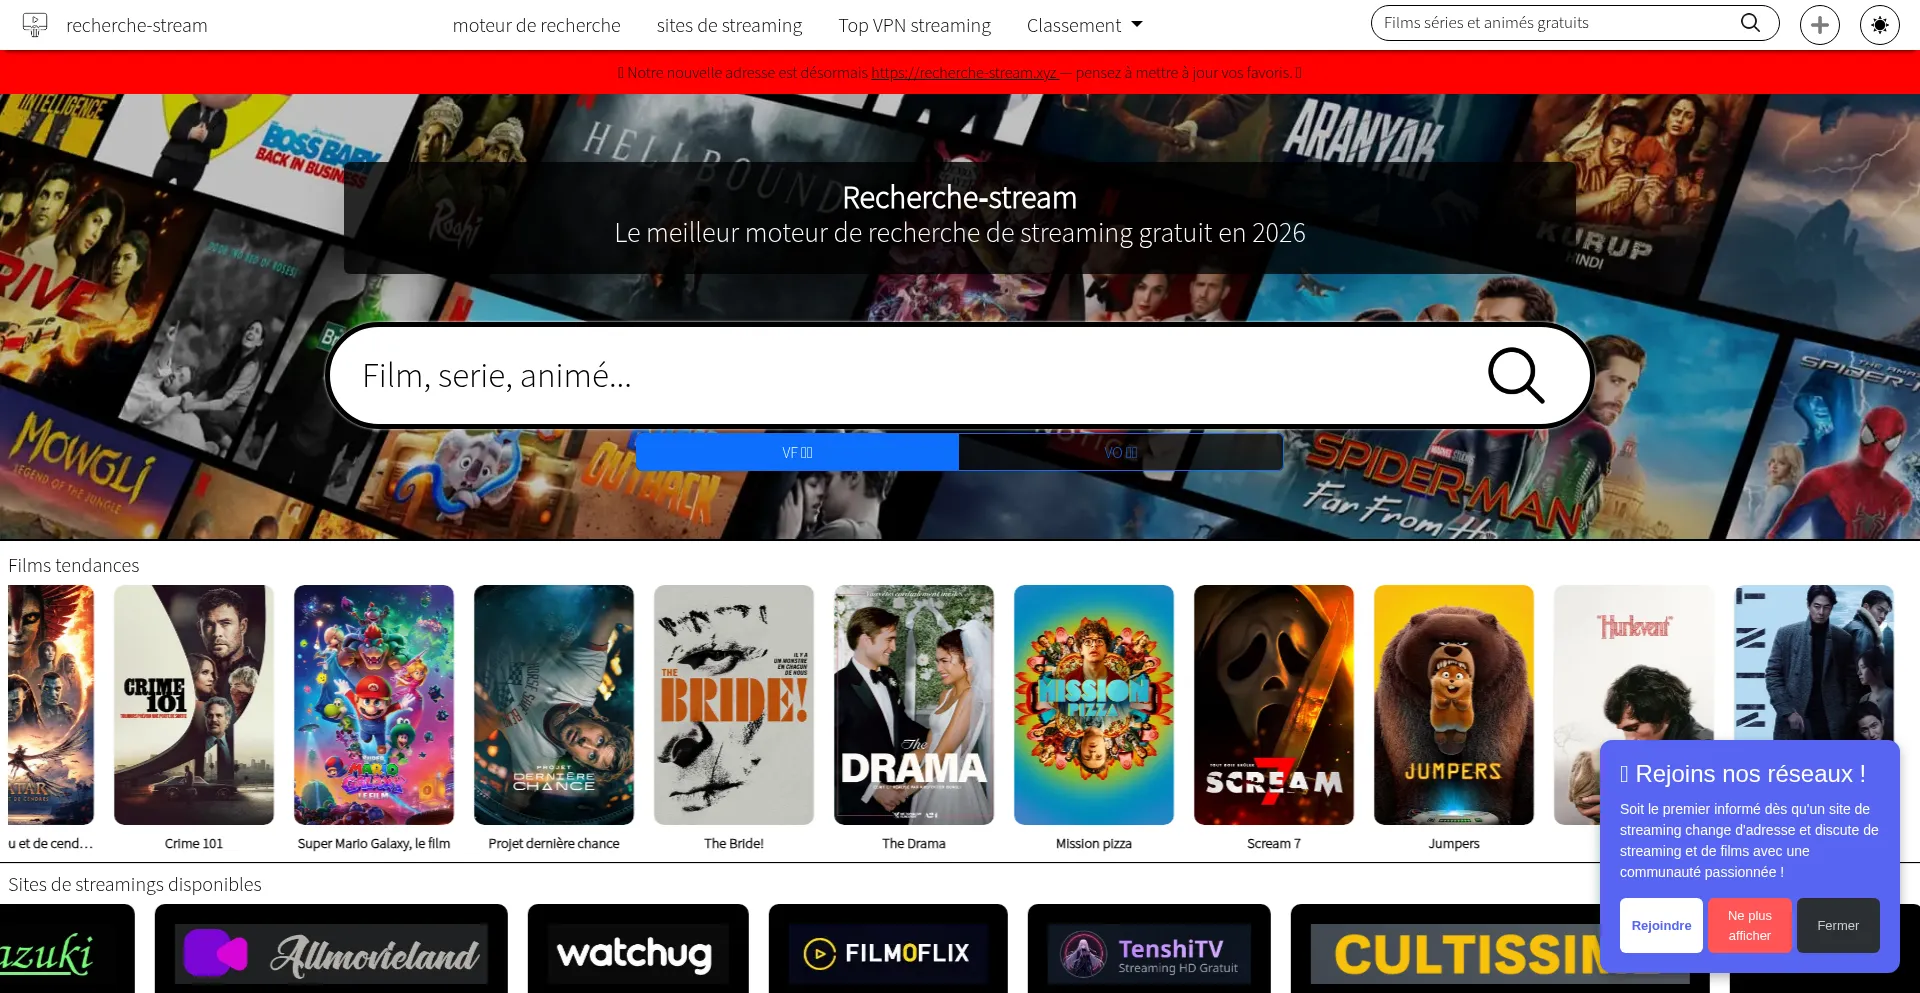This screenshot has width=1920, height=993.
Task: Click the Crime 101 title text
Action: tap(194, 843)
